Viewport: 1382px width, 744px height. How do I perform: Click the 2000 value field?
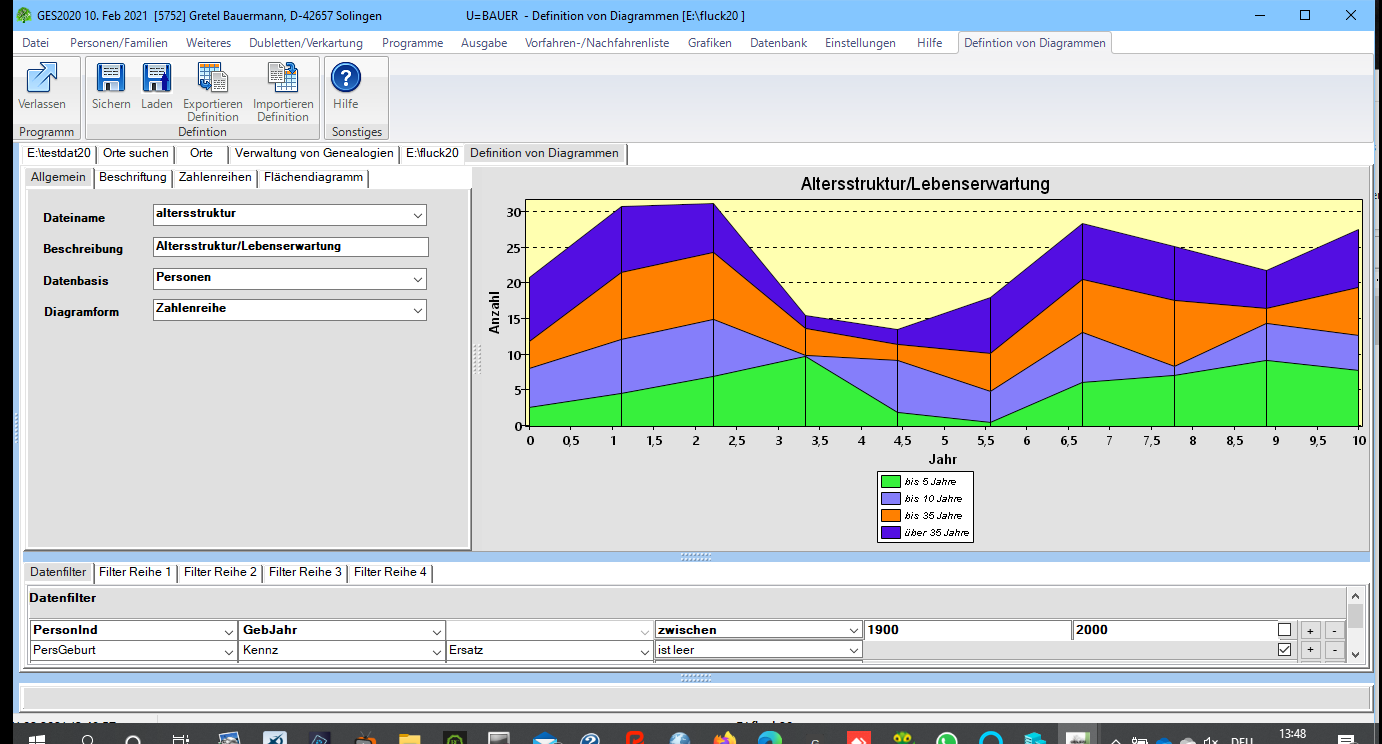point(1173,631)
